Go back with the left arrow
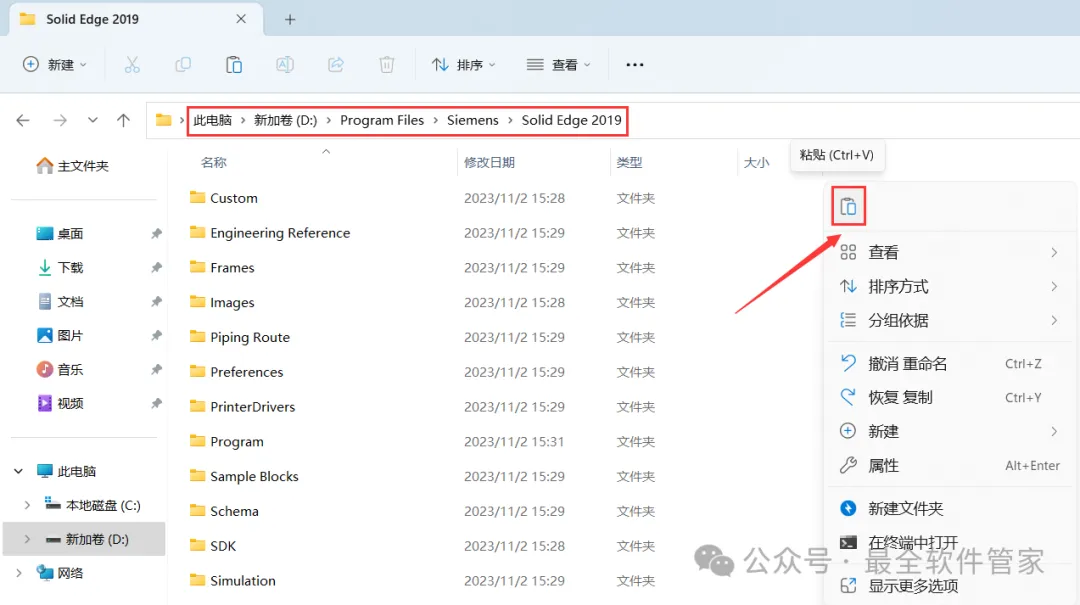 pos(23,121)
